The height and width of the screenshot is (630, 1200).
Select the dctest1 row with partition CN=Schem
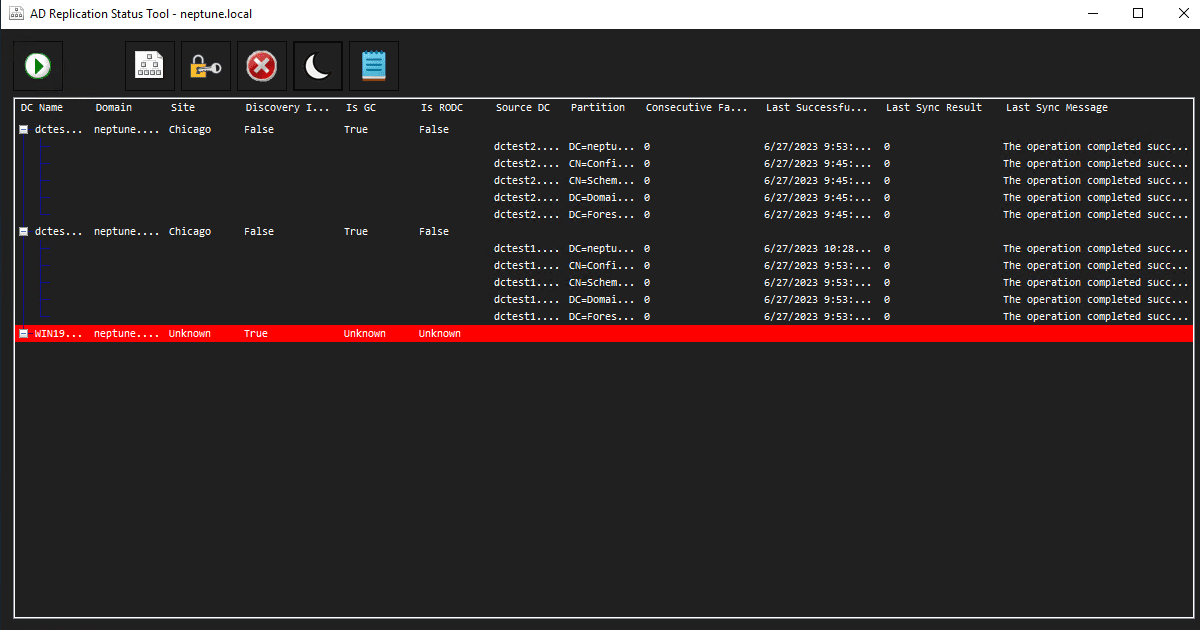(605, 283)
